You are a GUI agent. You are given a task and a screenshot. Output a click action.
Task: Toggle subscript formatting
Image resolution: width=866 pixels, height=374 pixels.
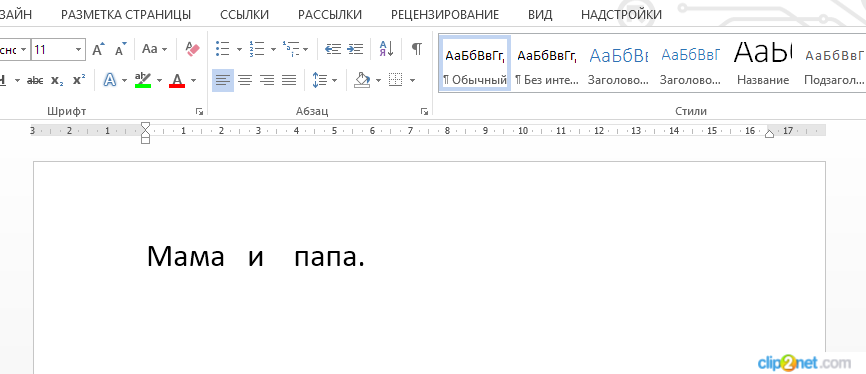coord(57,81)
